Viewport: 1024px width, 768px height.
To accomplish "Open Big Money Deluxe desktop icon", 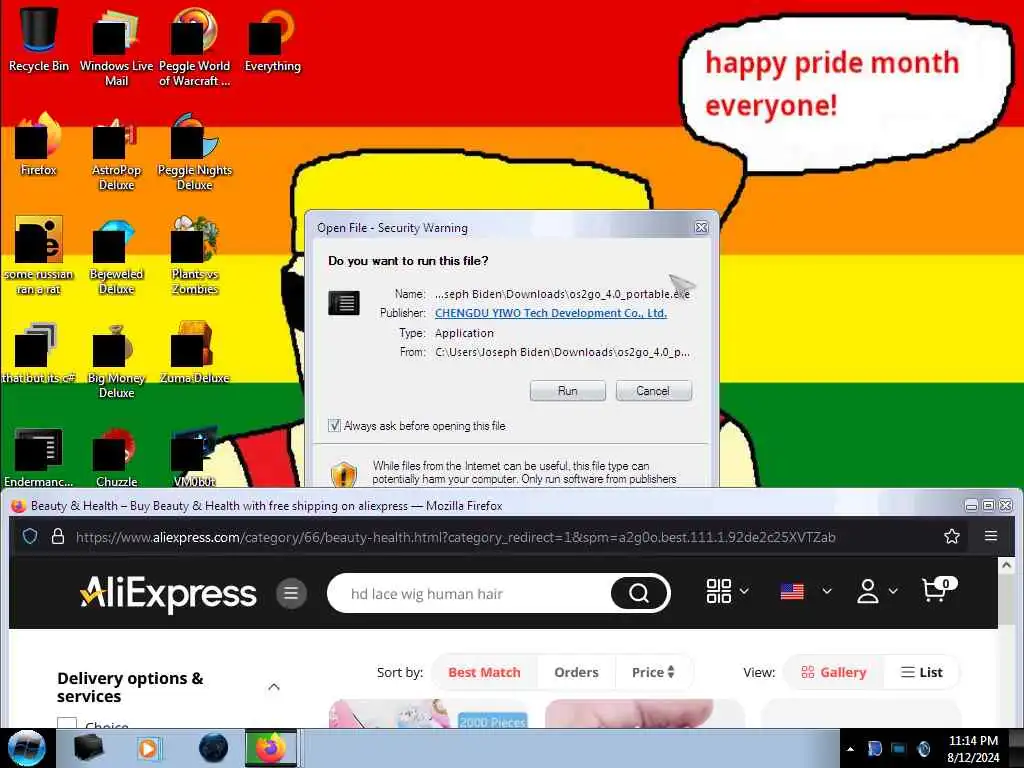I will 116,359.
